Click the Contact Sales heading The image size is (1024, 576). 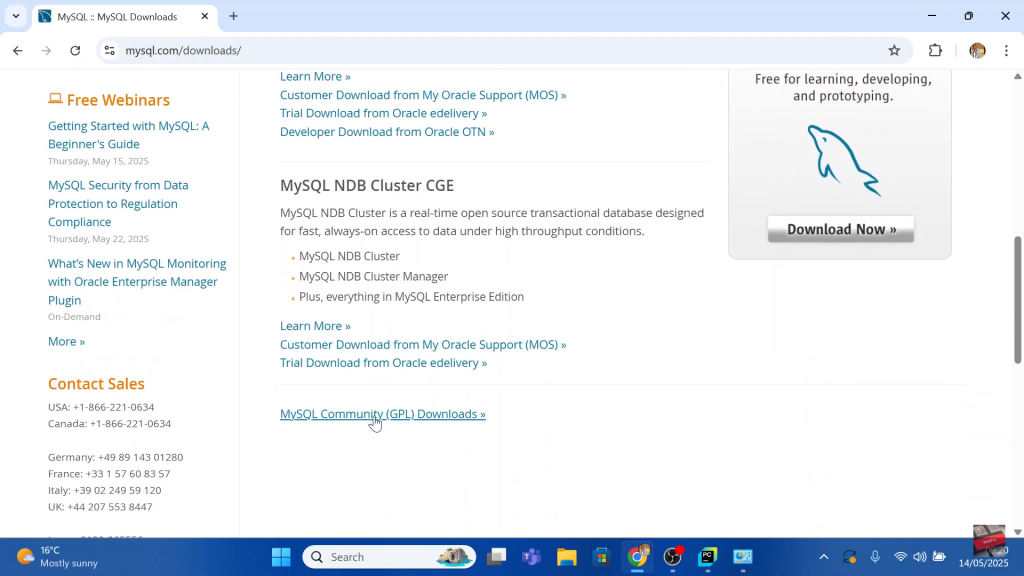click(96, 384)
